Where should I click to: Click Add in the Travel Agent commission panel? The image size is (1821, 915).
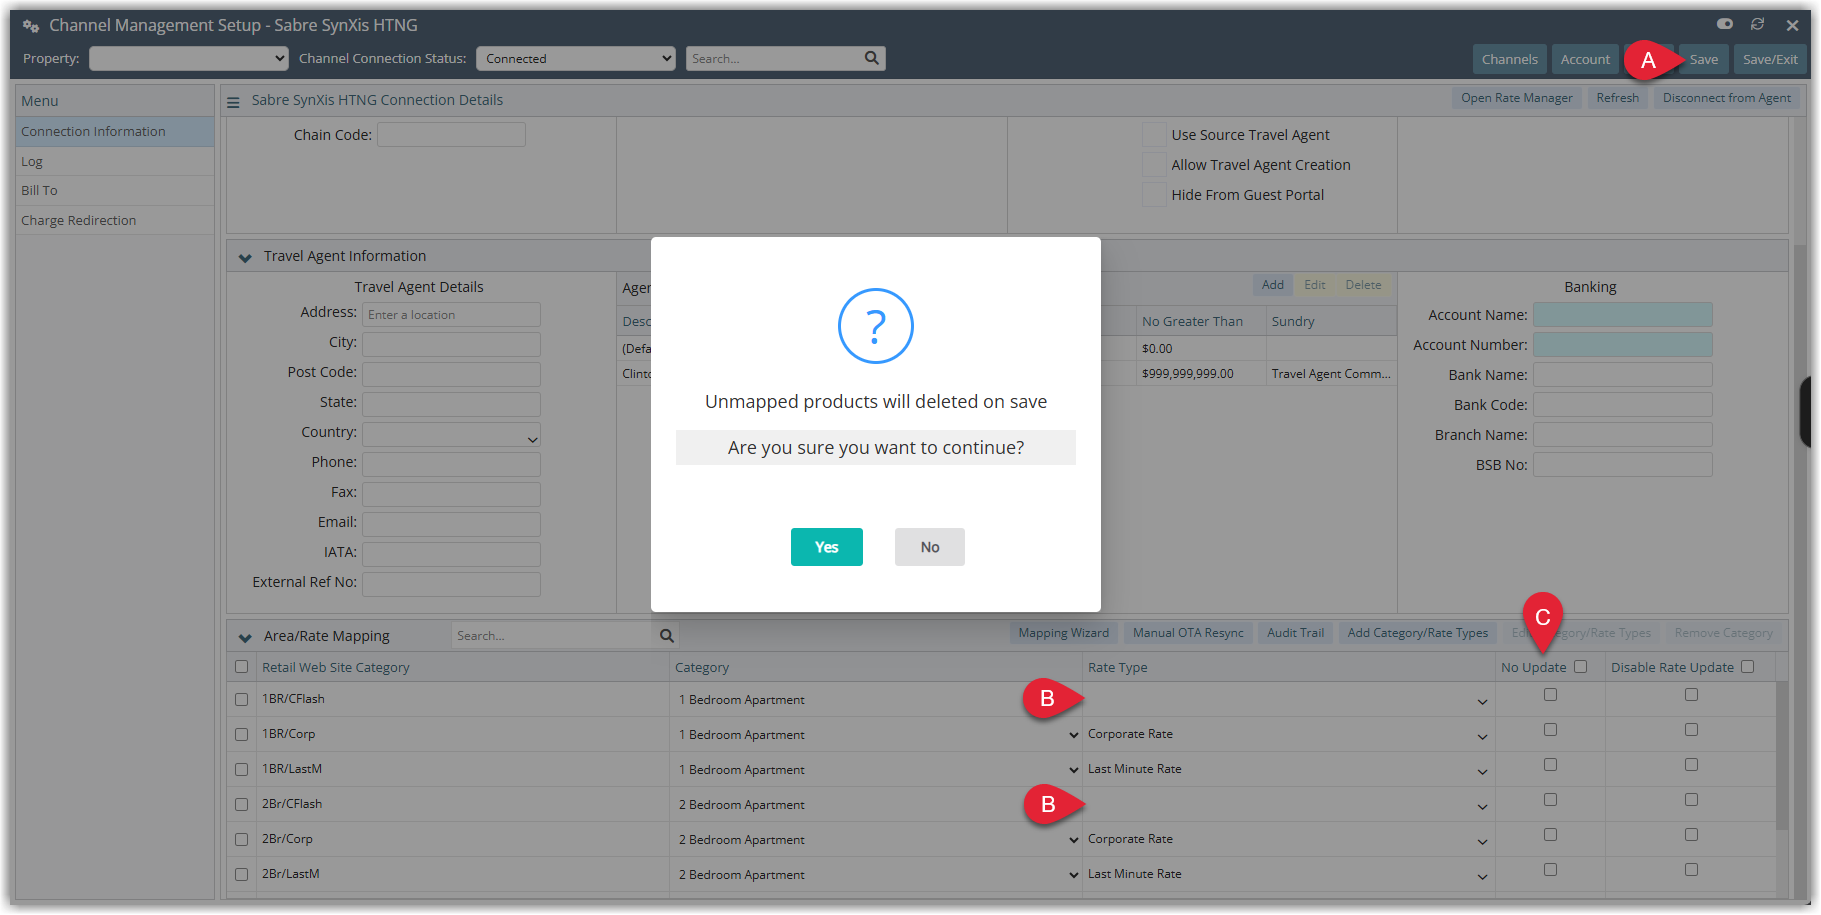[1273, 285]
